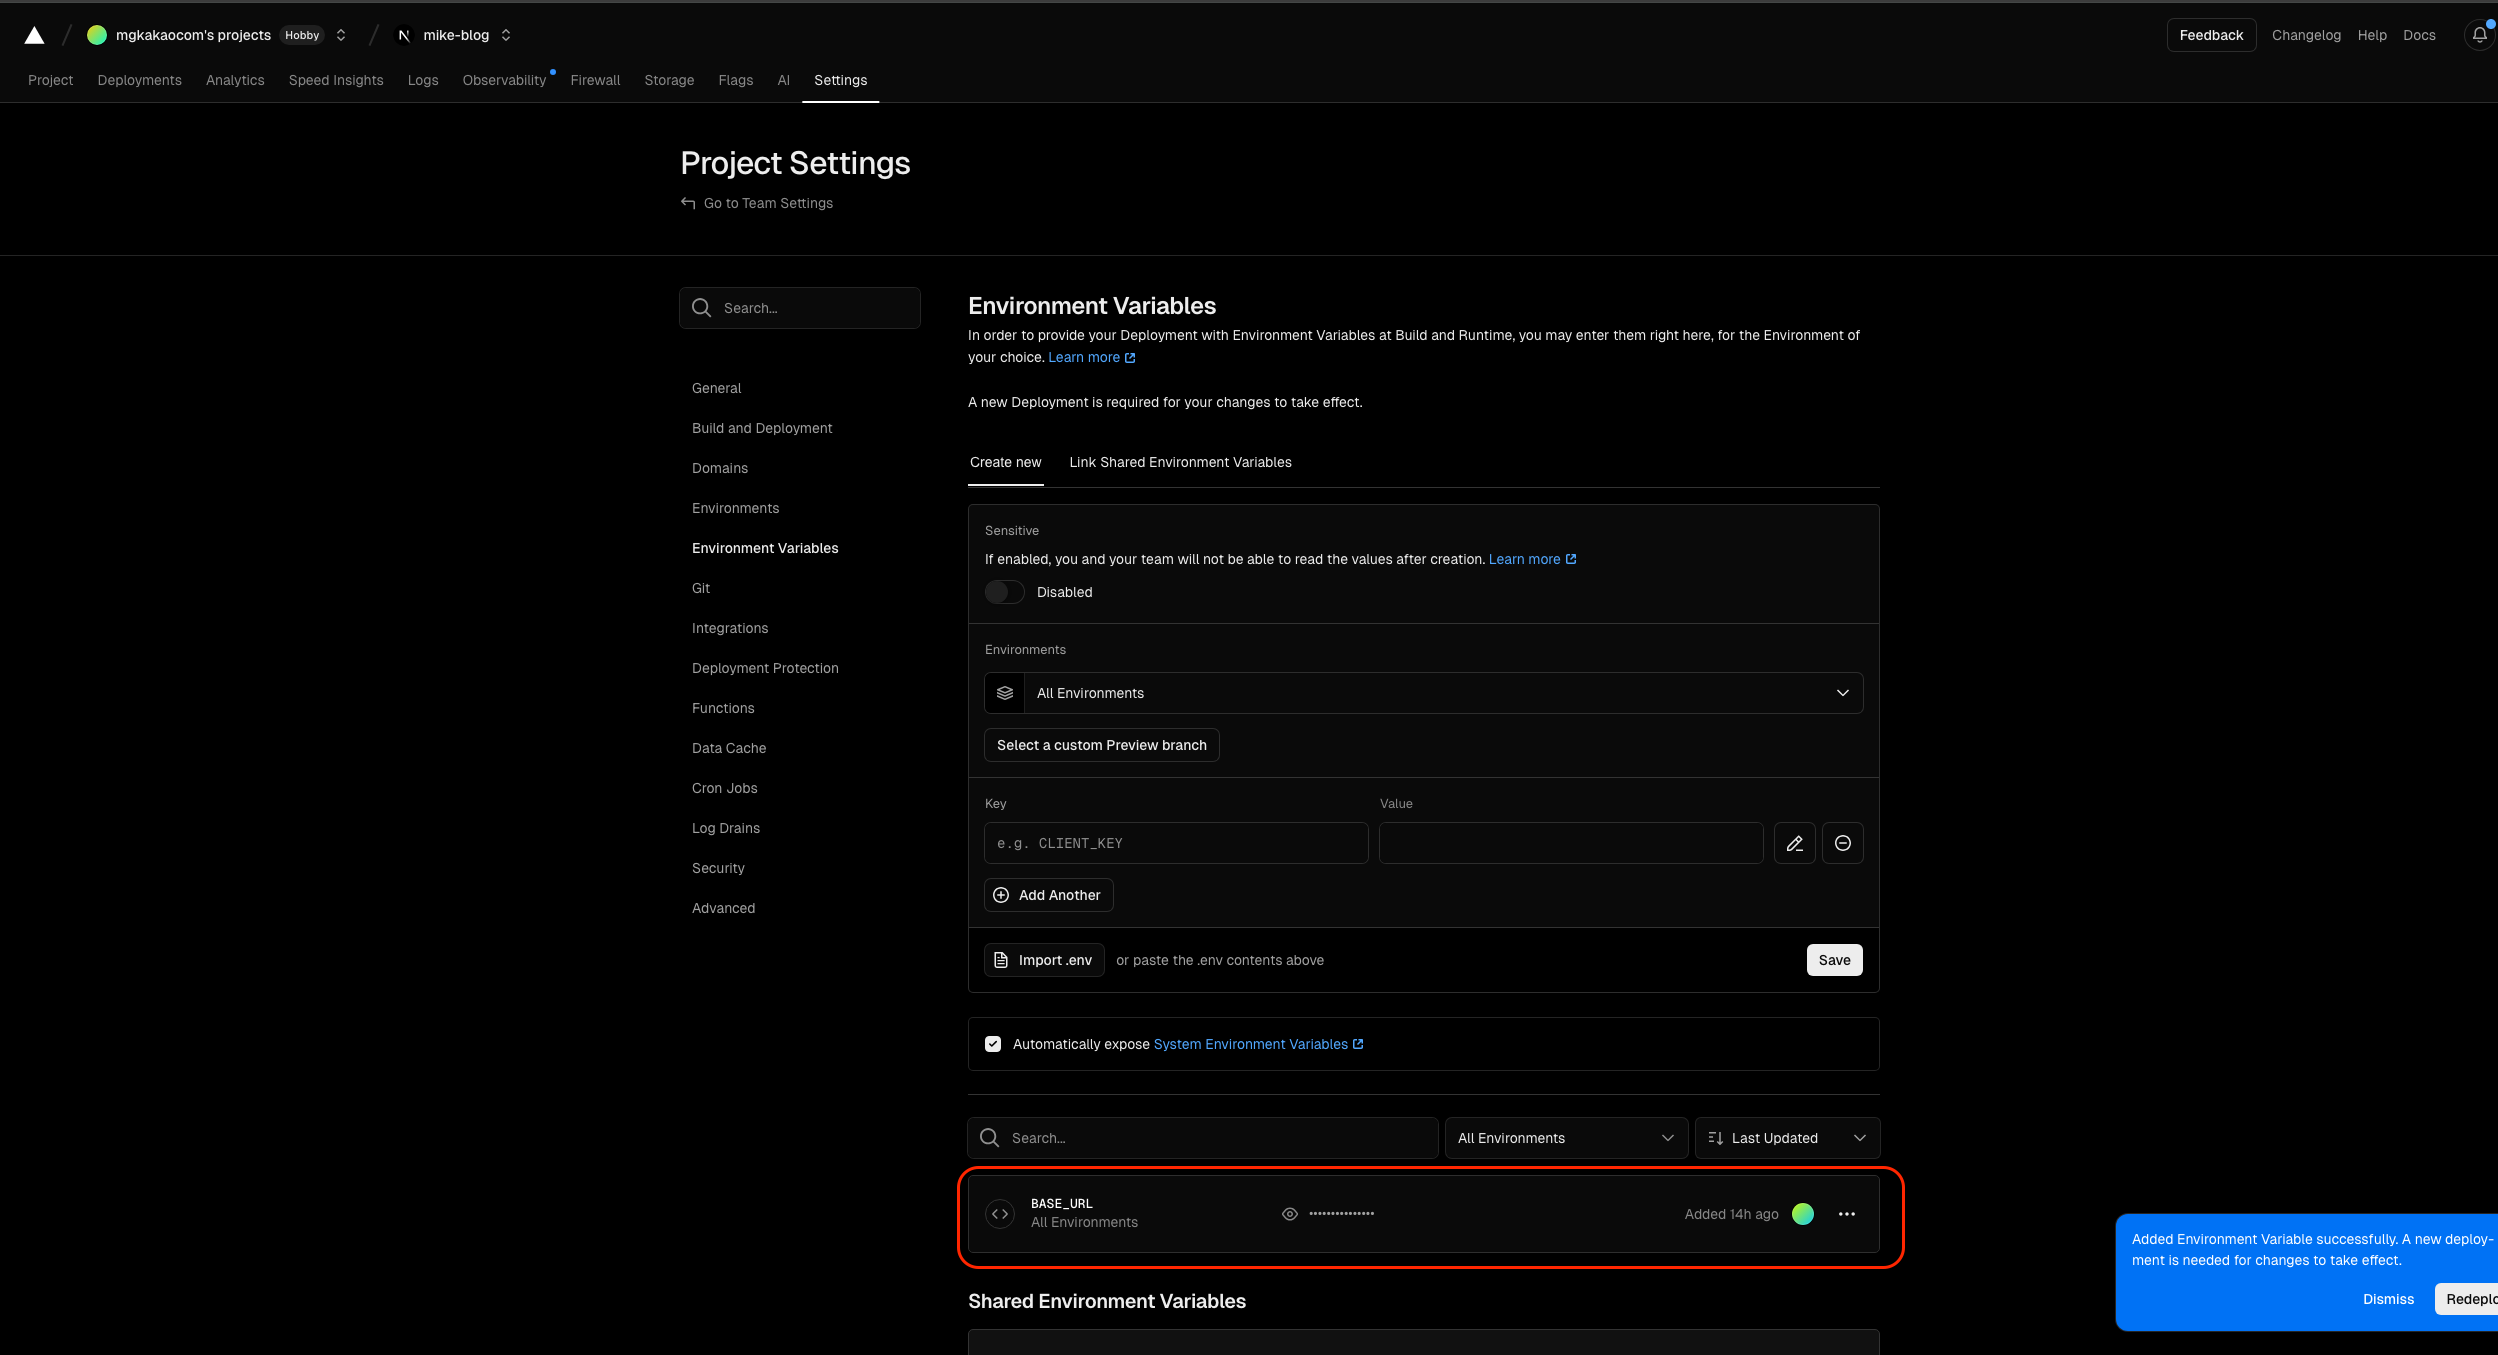Click the magnifier icon in settings search
The width and height of the screenshot is (2498, 1355).
click(702, 308)
